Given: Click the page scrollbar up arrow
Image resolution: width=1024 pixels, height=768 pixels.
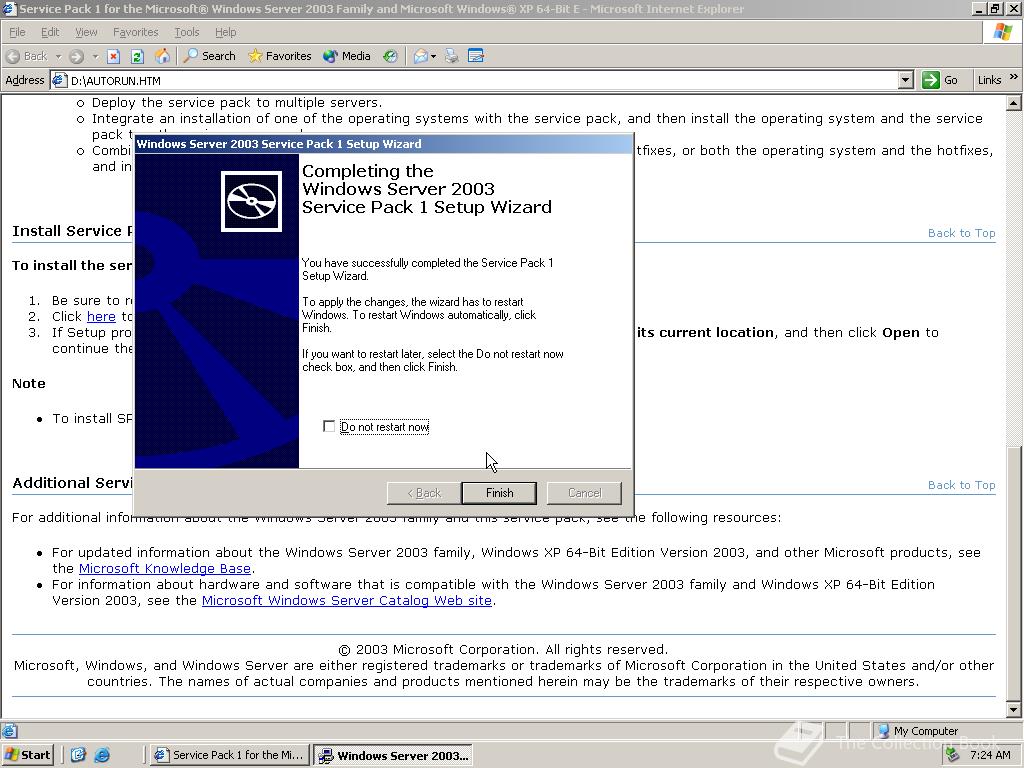Looking at the screenshot, I should [1014, 103].
